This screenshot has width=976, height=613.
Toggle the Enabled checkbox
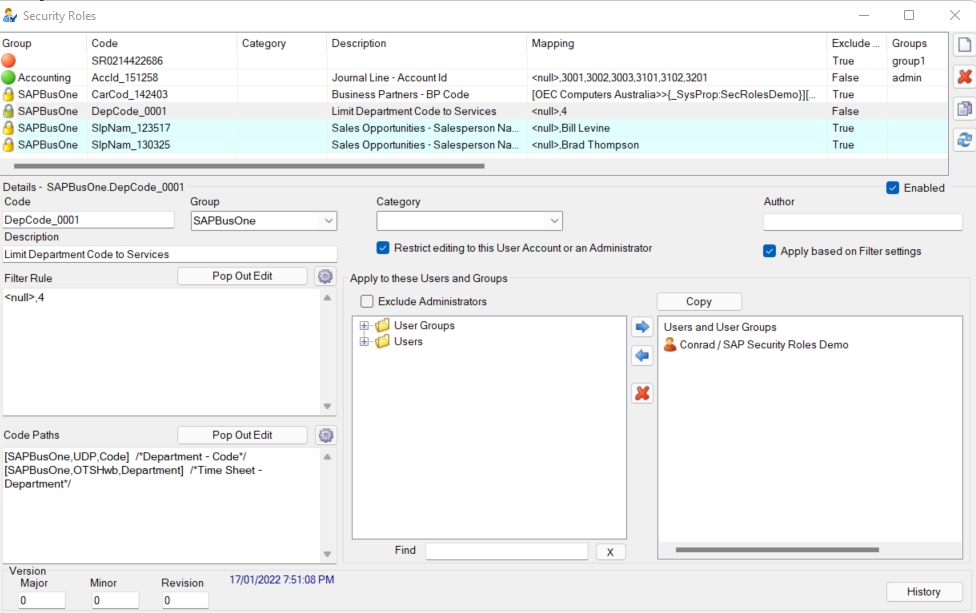pyautogui.click(x=893, y=188)
